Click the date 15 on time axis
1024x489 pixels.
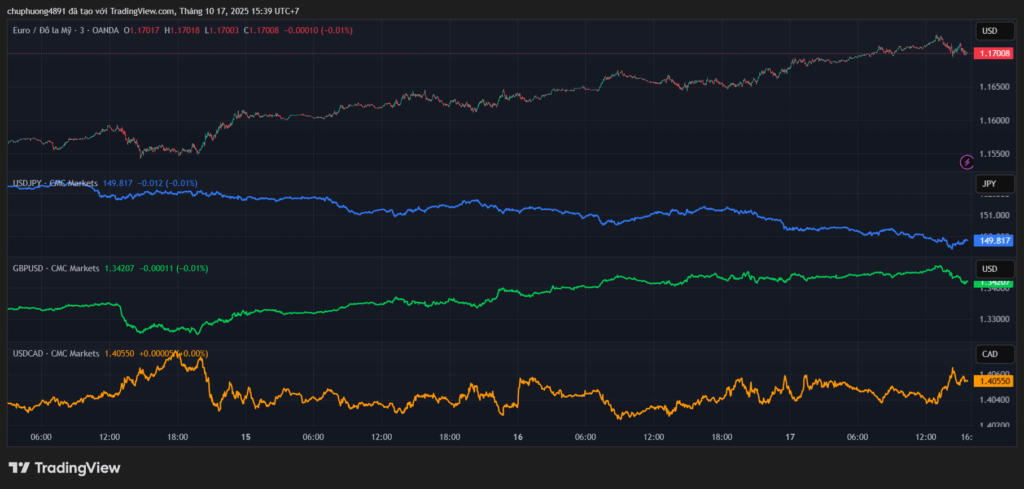(245, 437)
